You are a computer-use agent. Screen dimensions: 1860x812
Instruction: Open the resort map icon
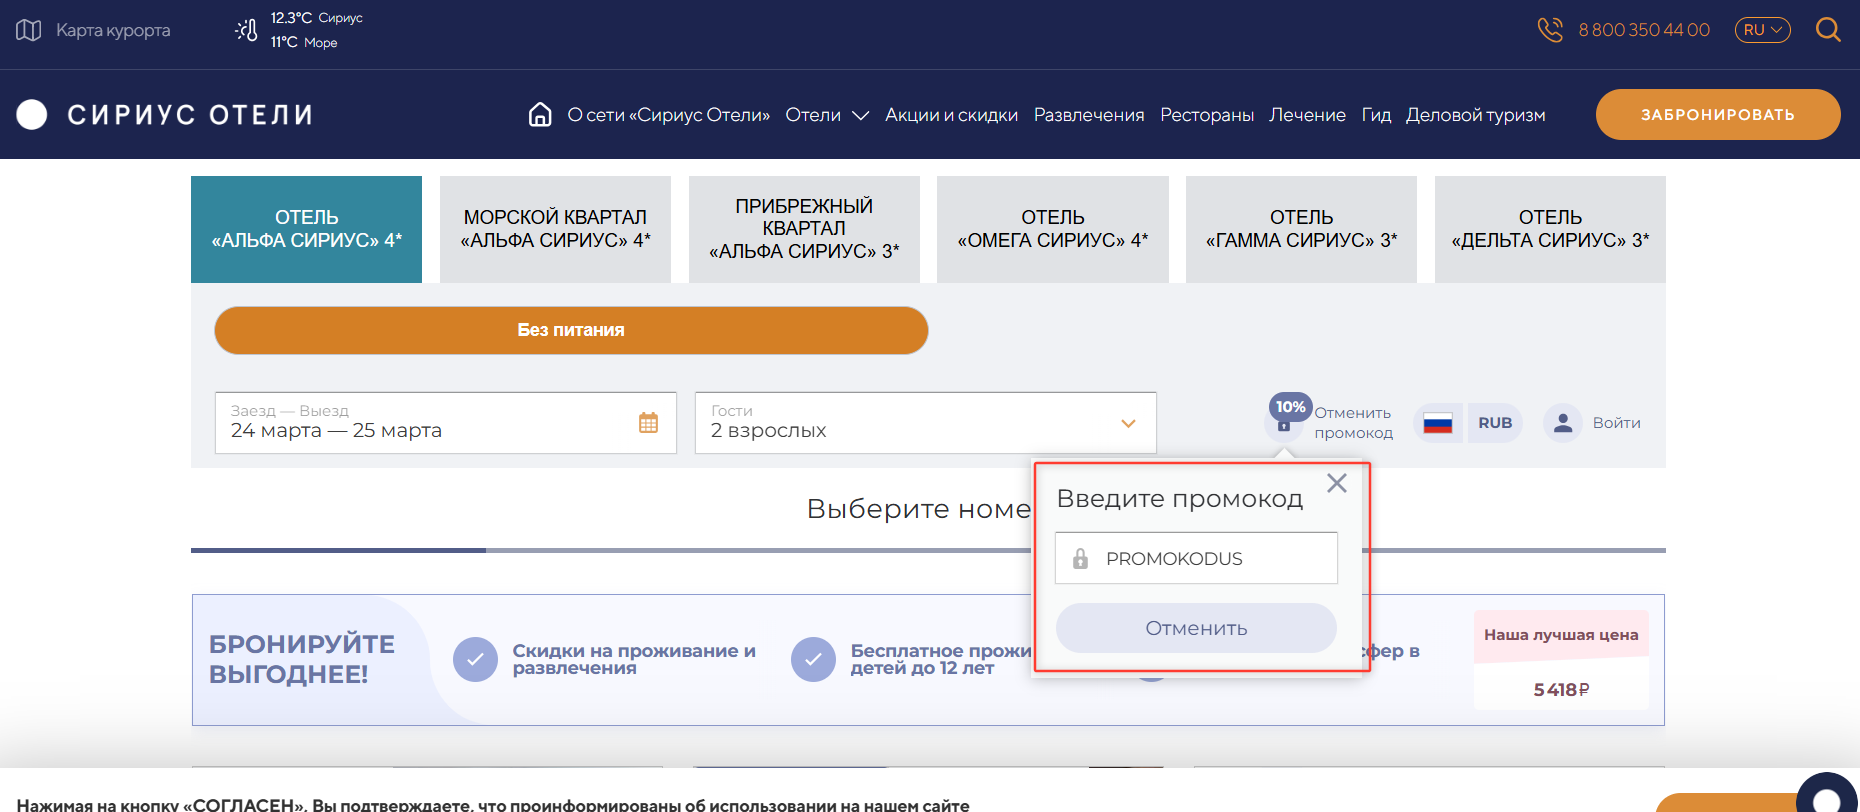29,30
